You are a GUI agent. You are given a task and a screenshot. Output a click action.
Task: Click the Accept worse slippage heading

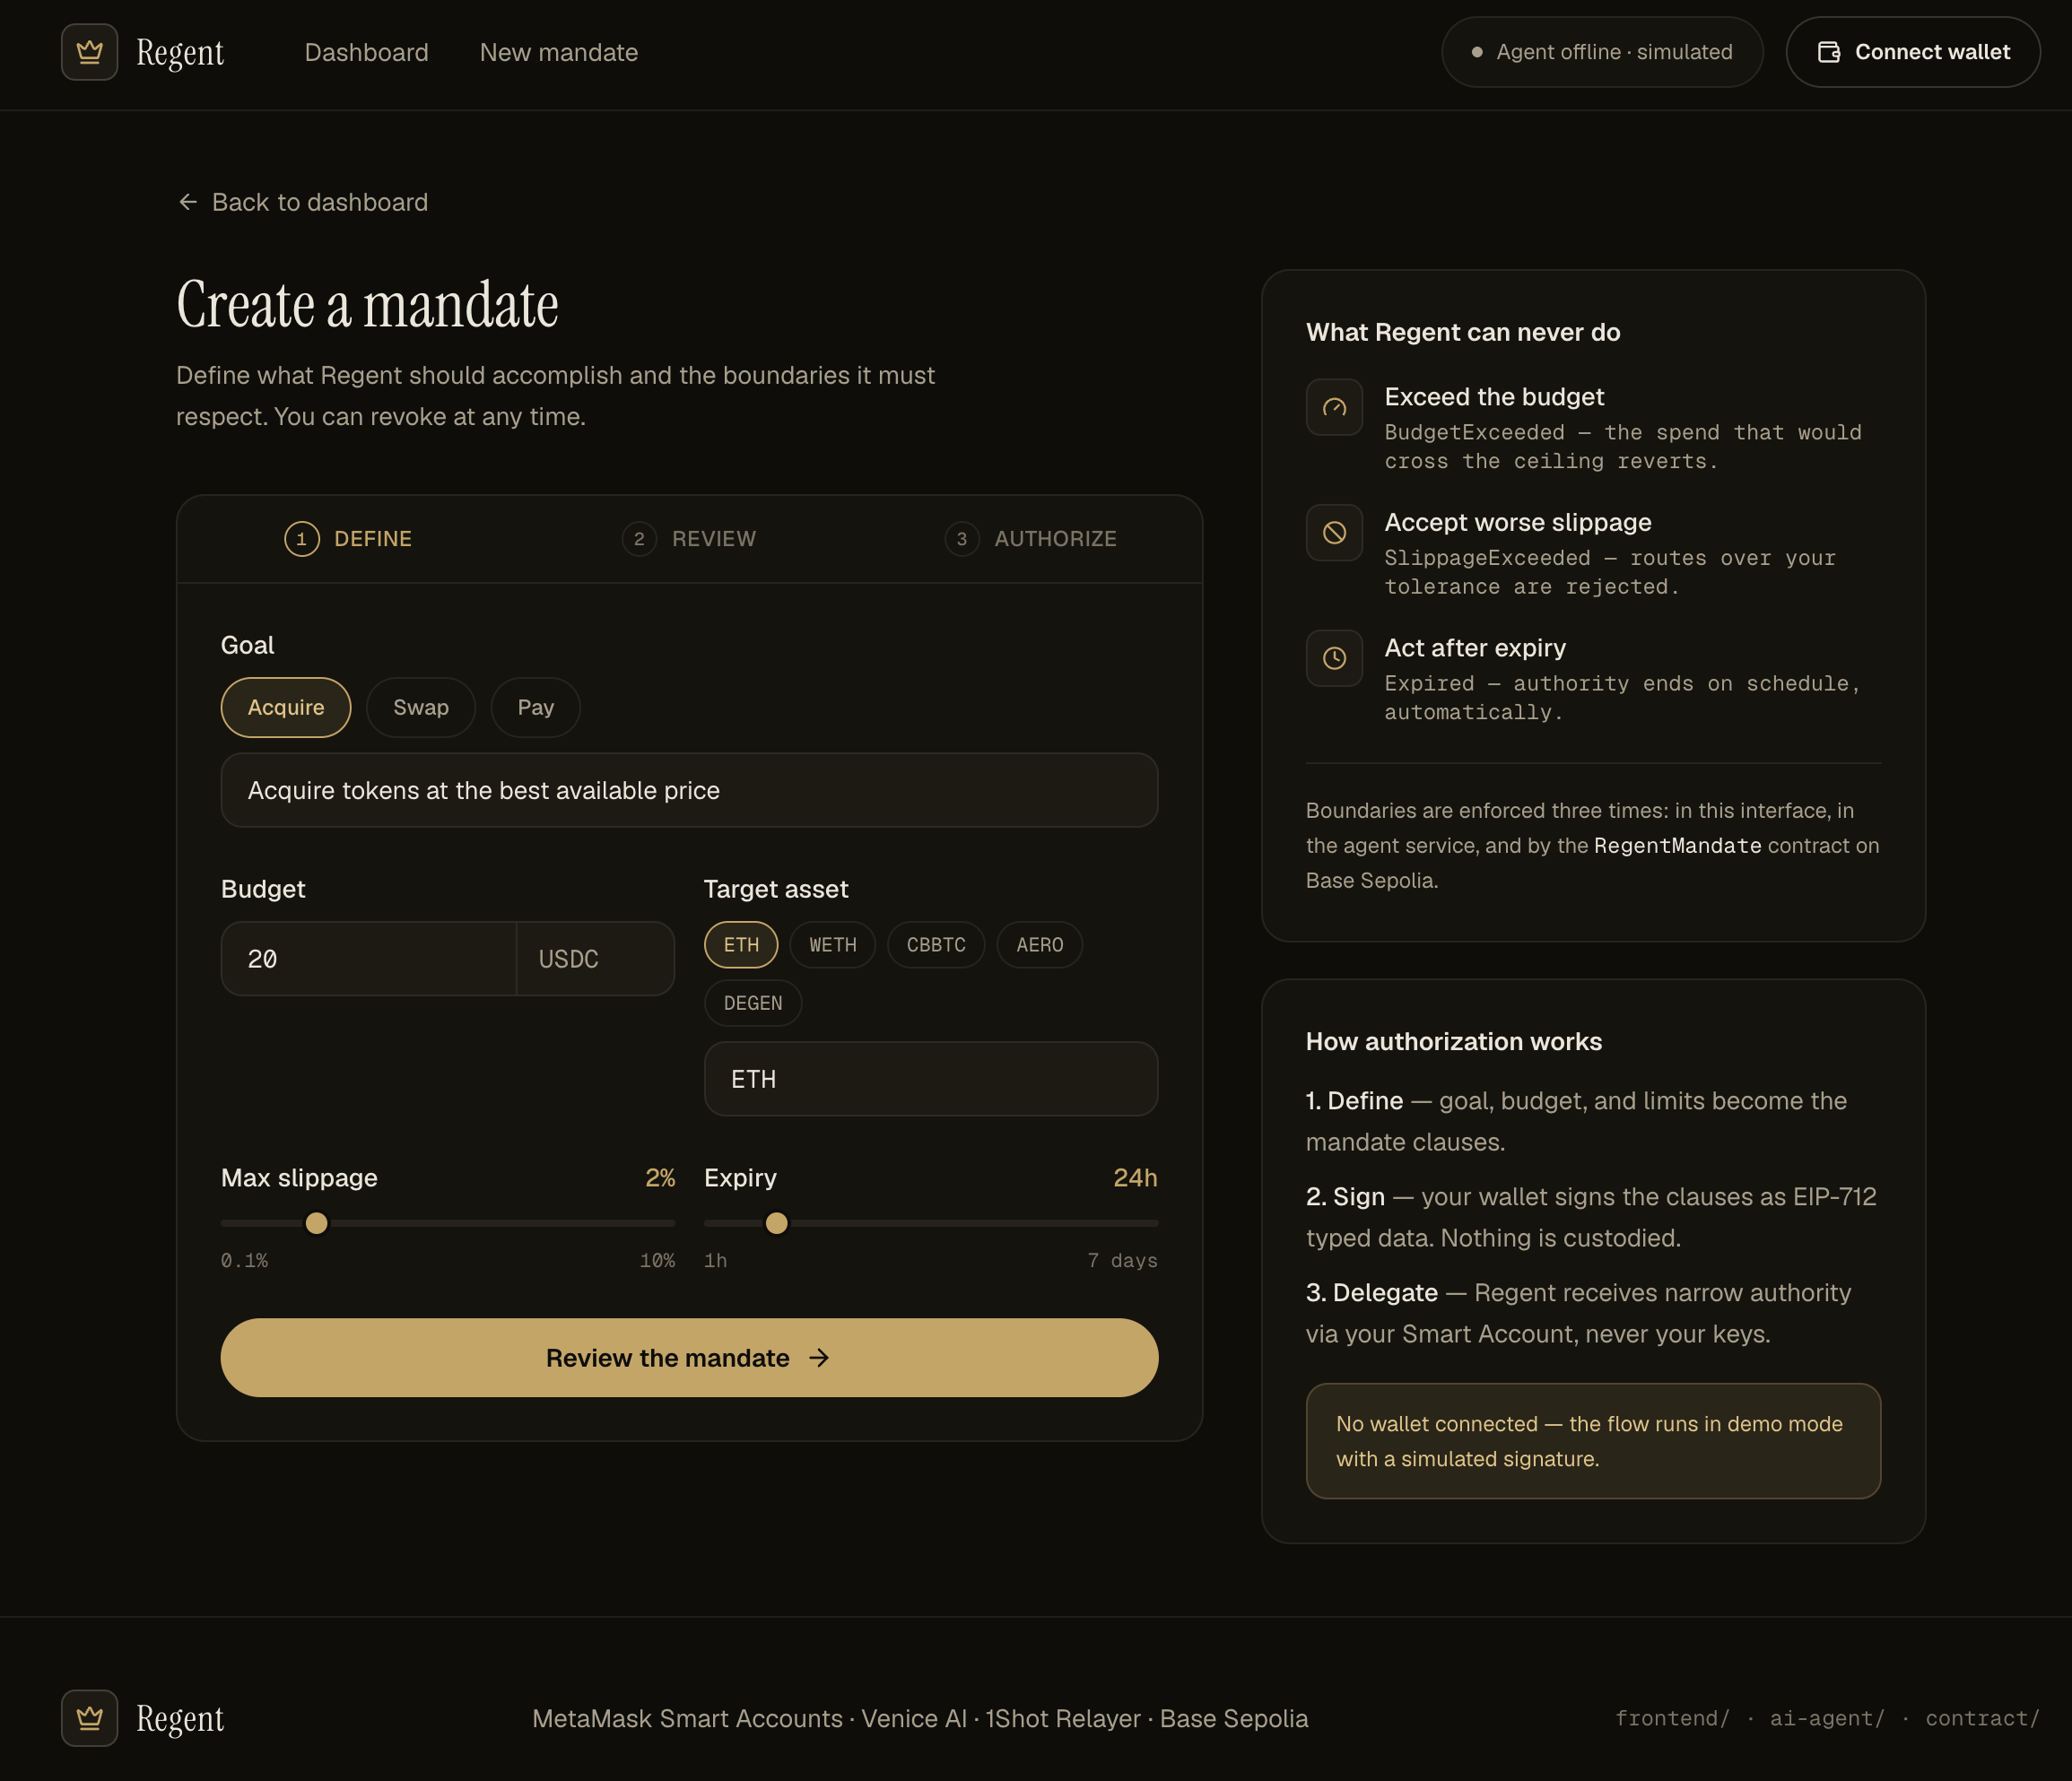[x=1517, y=522]
